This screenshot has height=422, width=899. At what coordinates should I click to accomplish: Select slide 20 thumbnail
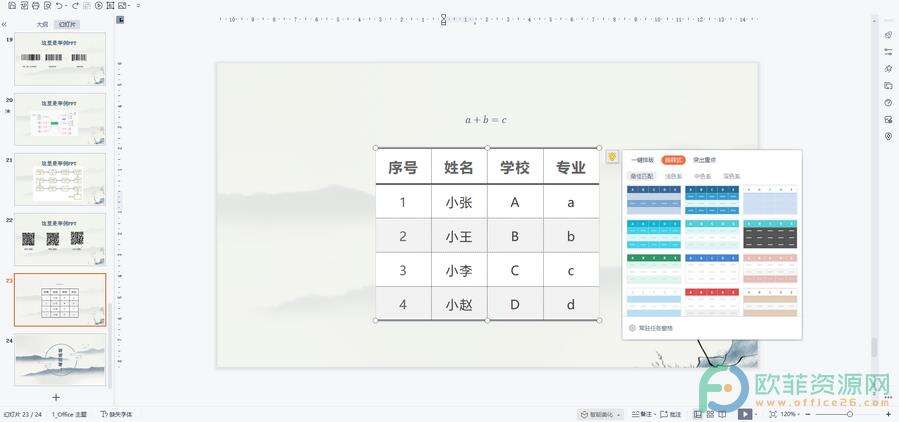pos(60,119)
